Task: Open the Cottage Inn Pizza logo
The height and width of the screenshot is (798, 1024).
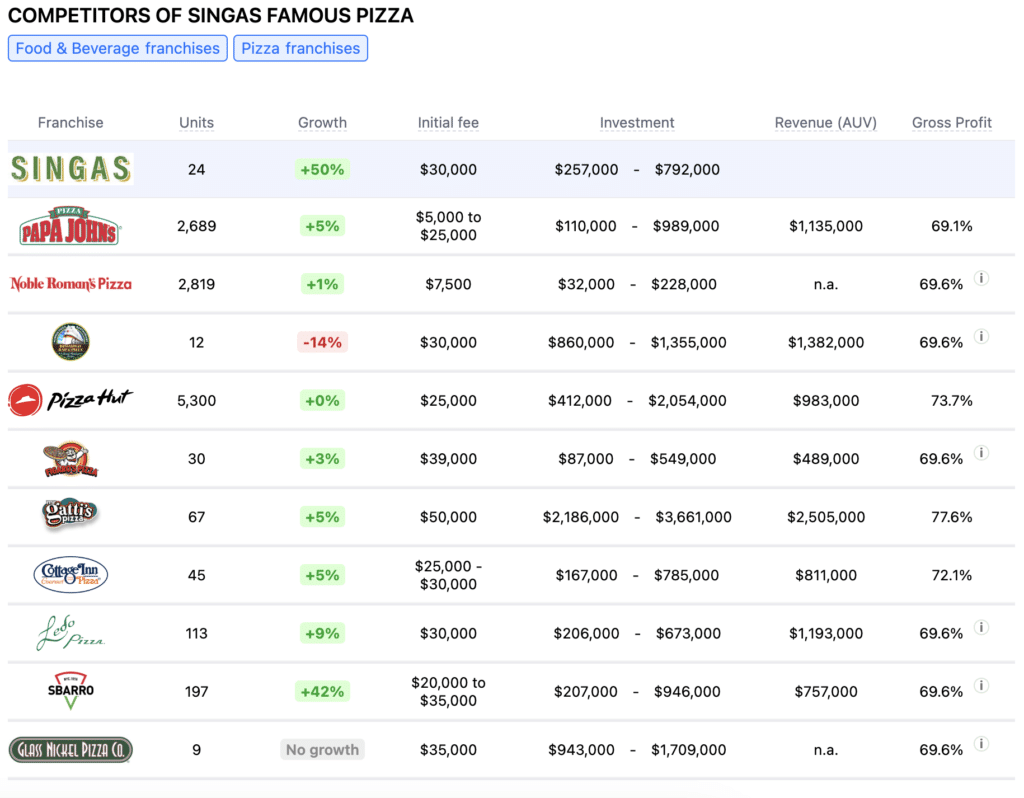Action: click(x=71, y=575)
